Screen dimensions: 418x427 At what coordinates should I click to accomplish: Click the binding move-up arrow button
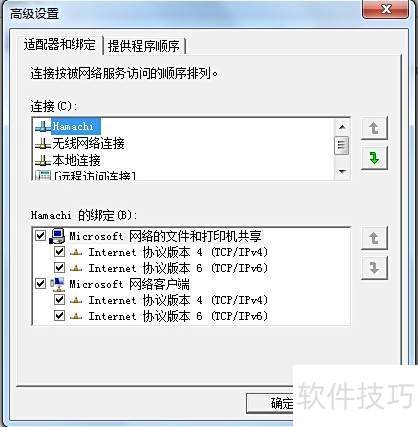(374, 238)
